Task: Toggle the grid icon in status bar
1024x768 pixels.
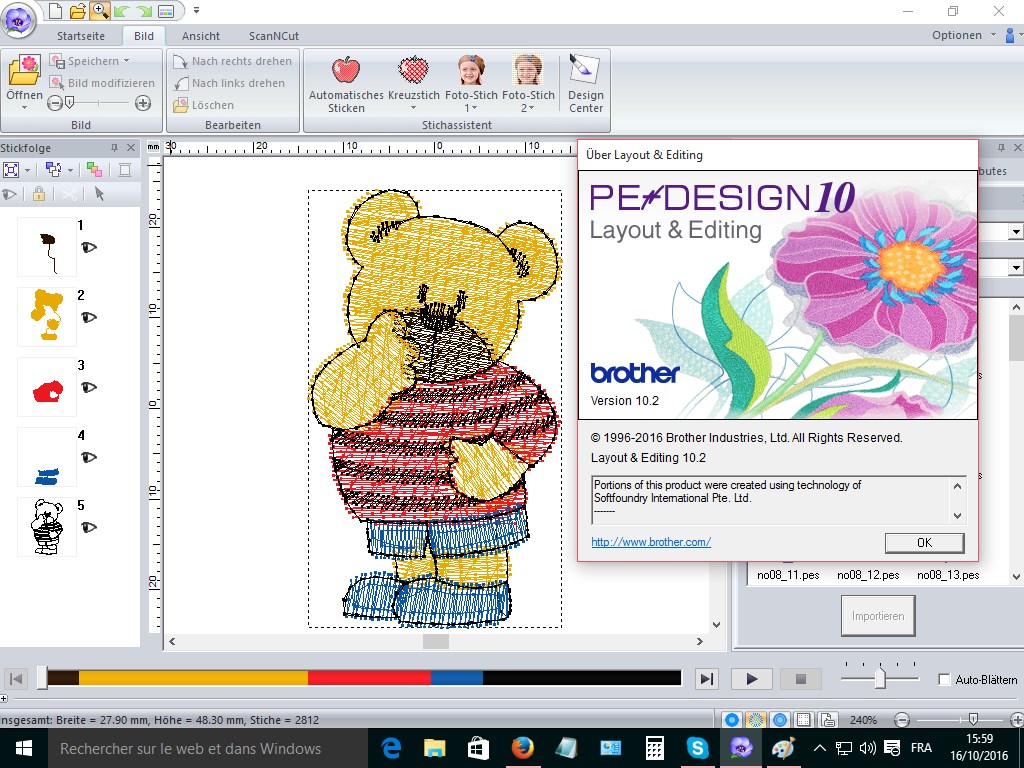Action: click(804, 720)
